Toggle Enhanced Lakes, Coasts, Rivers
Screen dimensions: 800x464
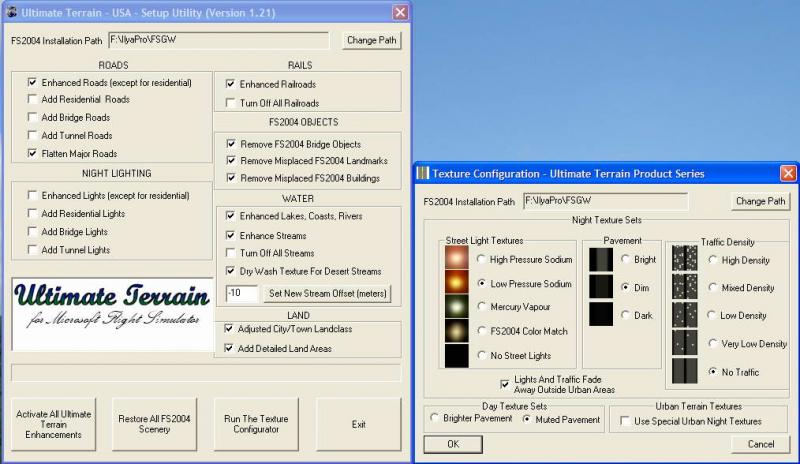pos(231,216)
